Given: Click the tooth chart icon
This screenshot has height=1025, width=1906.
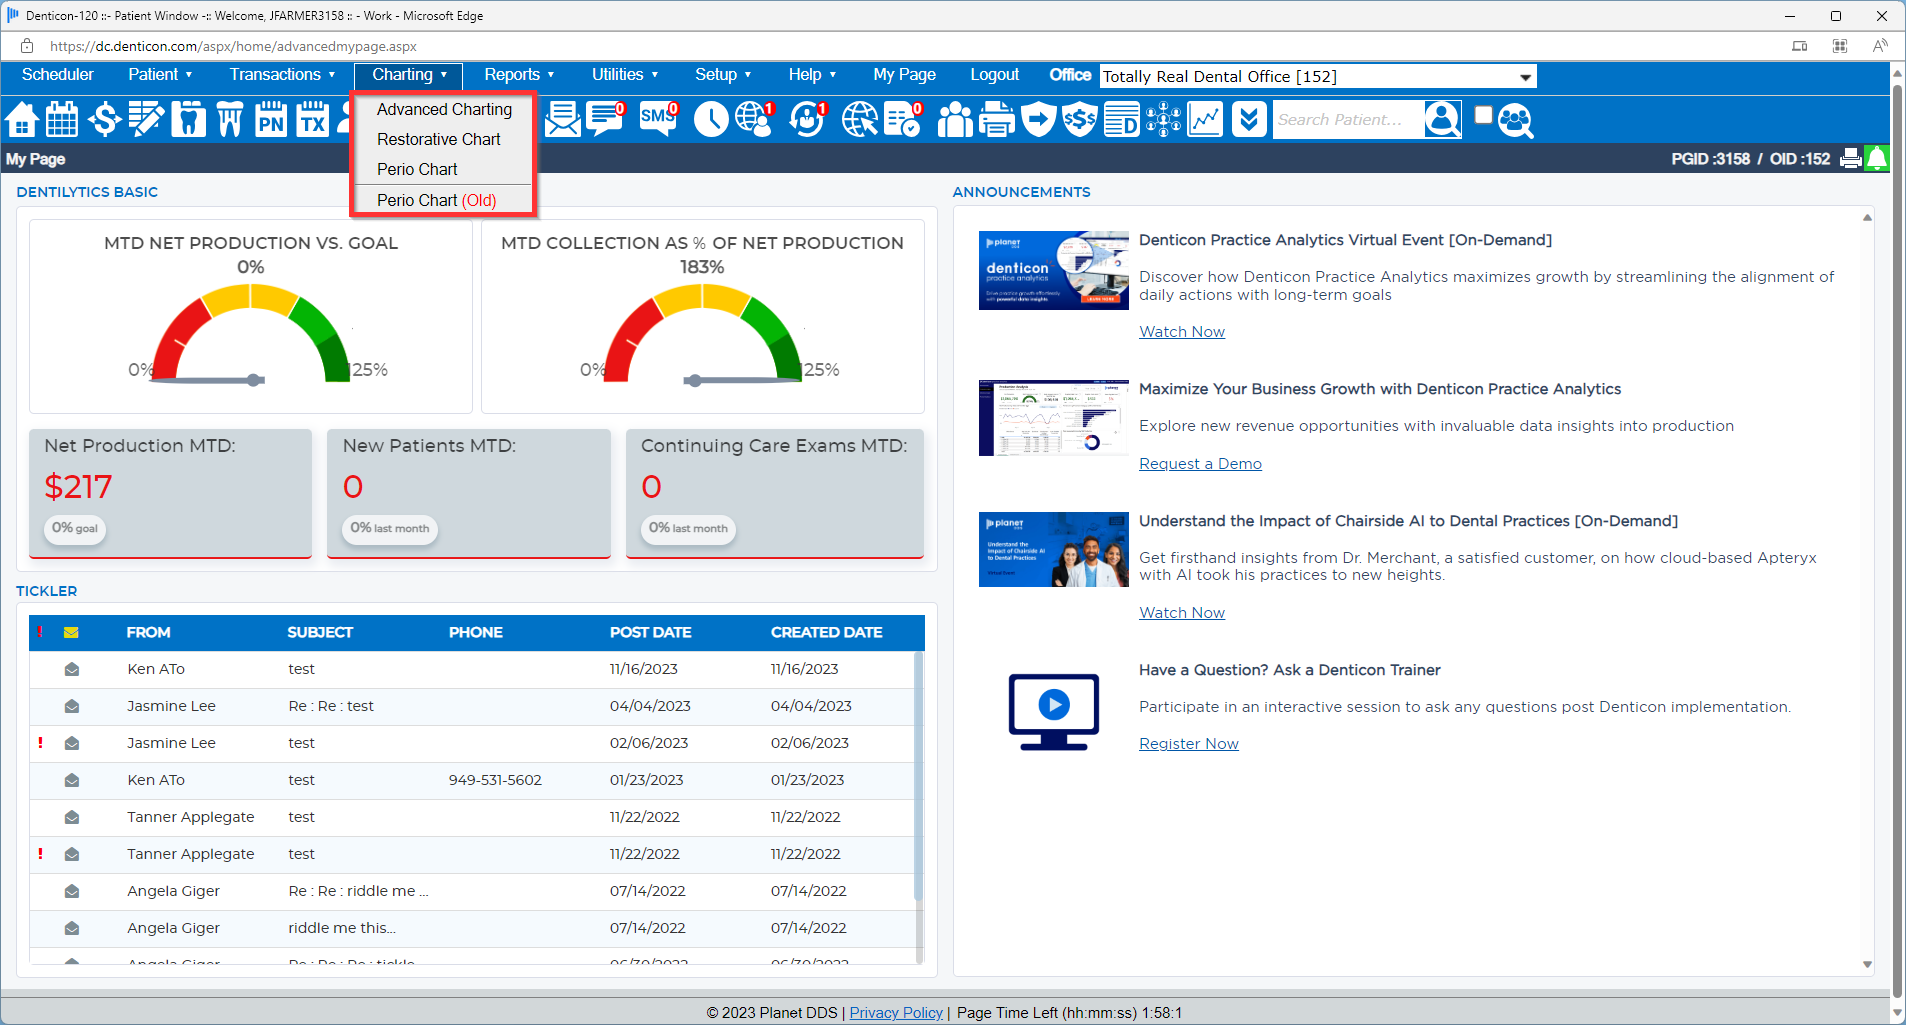Looking at the screenshot, I should pyautogui.click(x=189, y=119).
